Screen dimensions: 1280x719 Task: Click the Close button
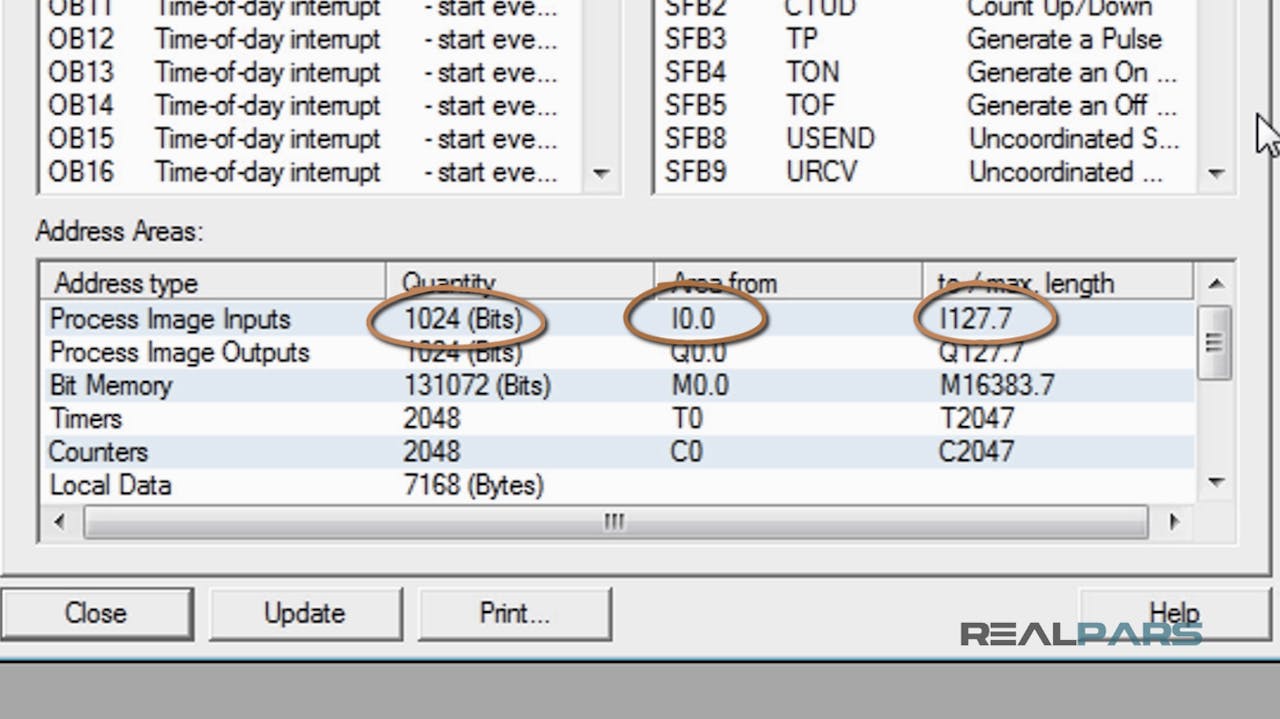coord(96,613)
